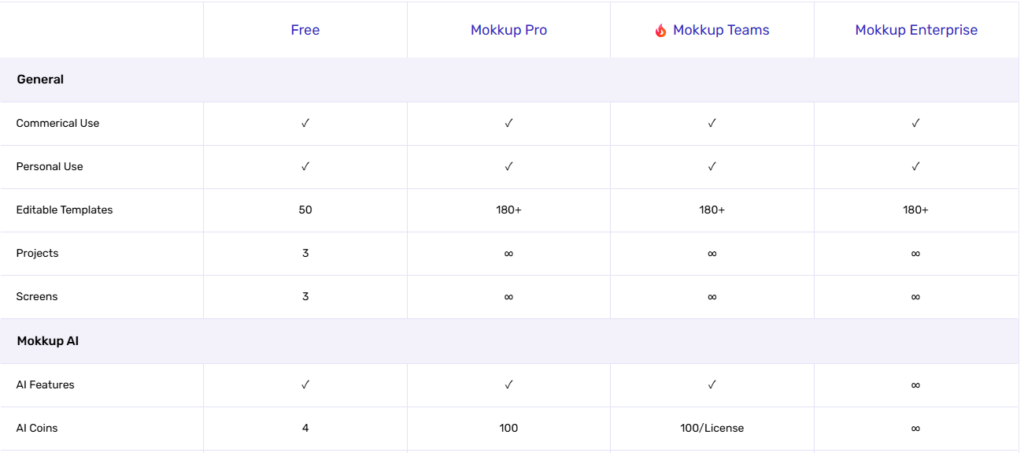Click the 50 templates value under Free
This screenshot has width=1024, height=453.
pyautogui.click(x=305, y=210)
